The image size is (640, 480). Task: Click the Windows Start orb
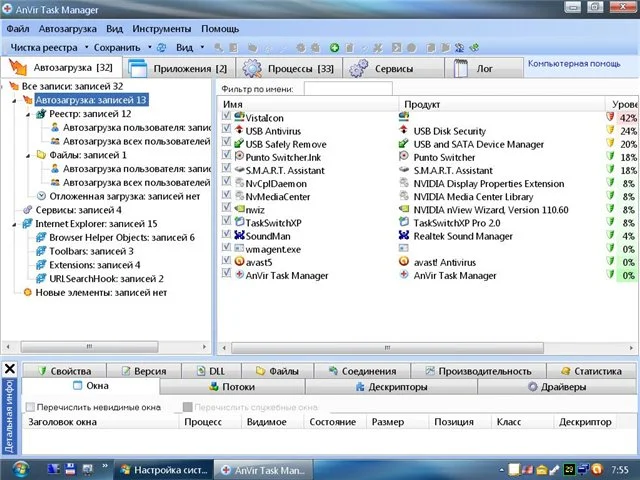(x=22, y=468)
